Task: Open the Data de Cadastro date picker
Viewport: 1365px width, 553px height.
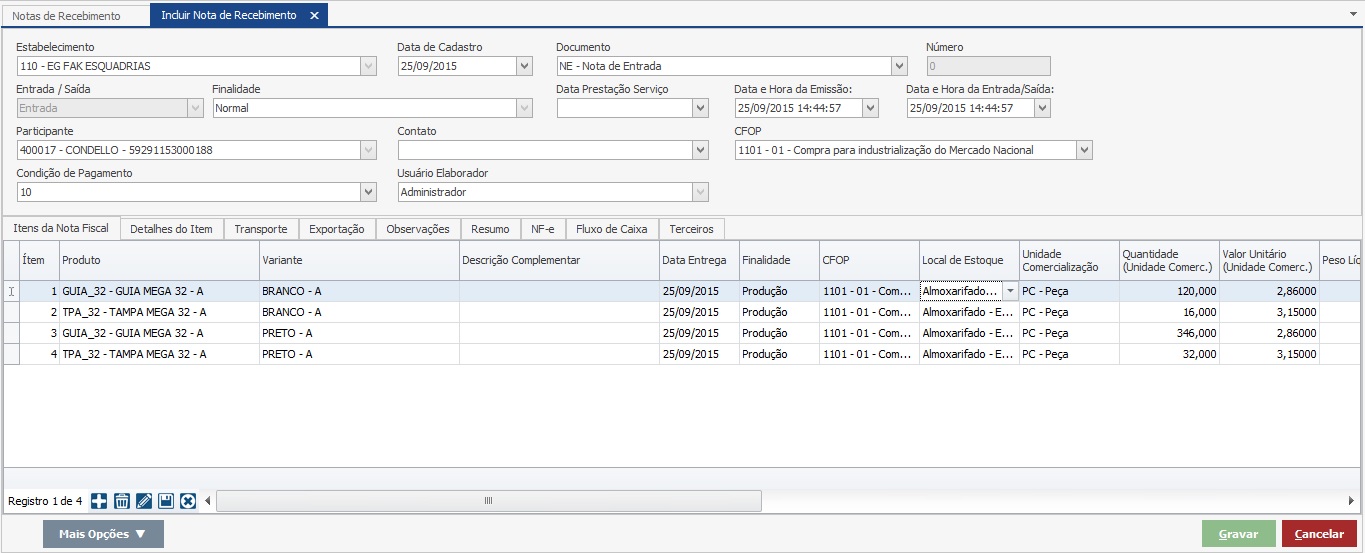Action: (x=524, y=66)
